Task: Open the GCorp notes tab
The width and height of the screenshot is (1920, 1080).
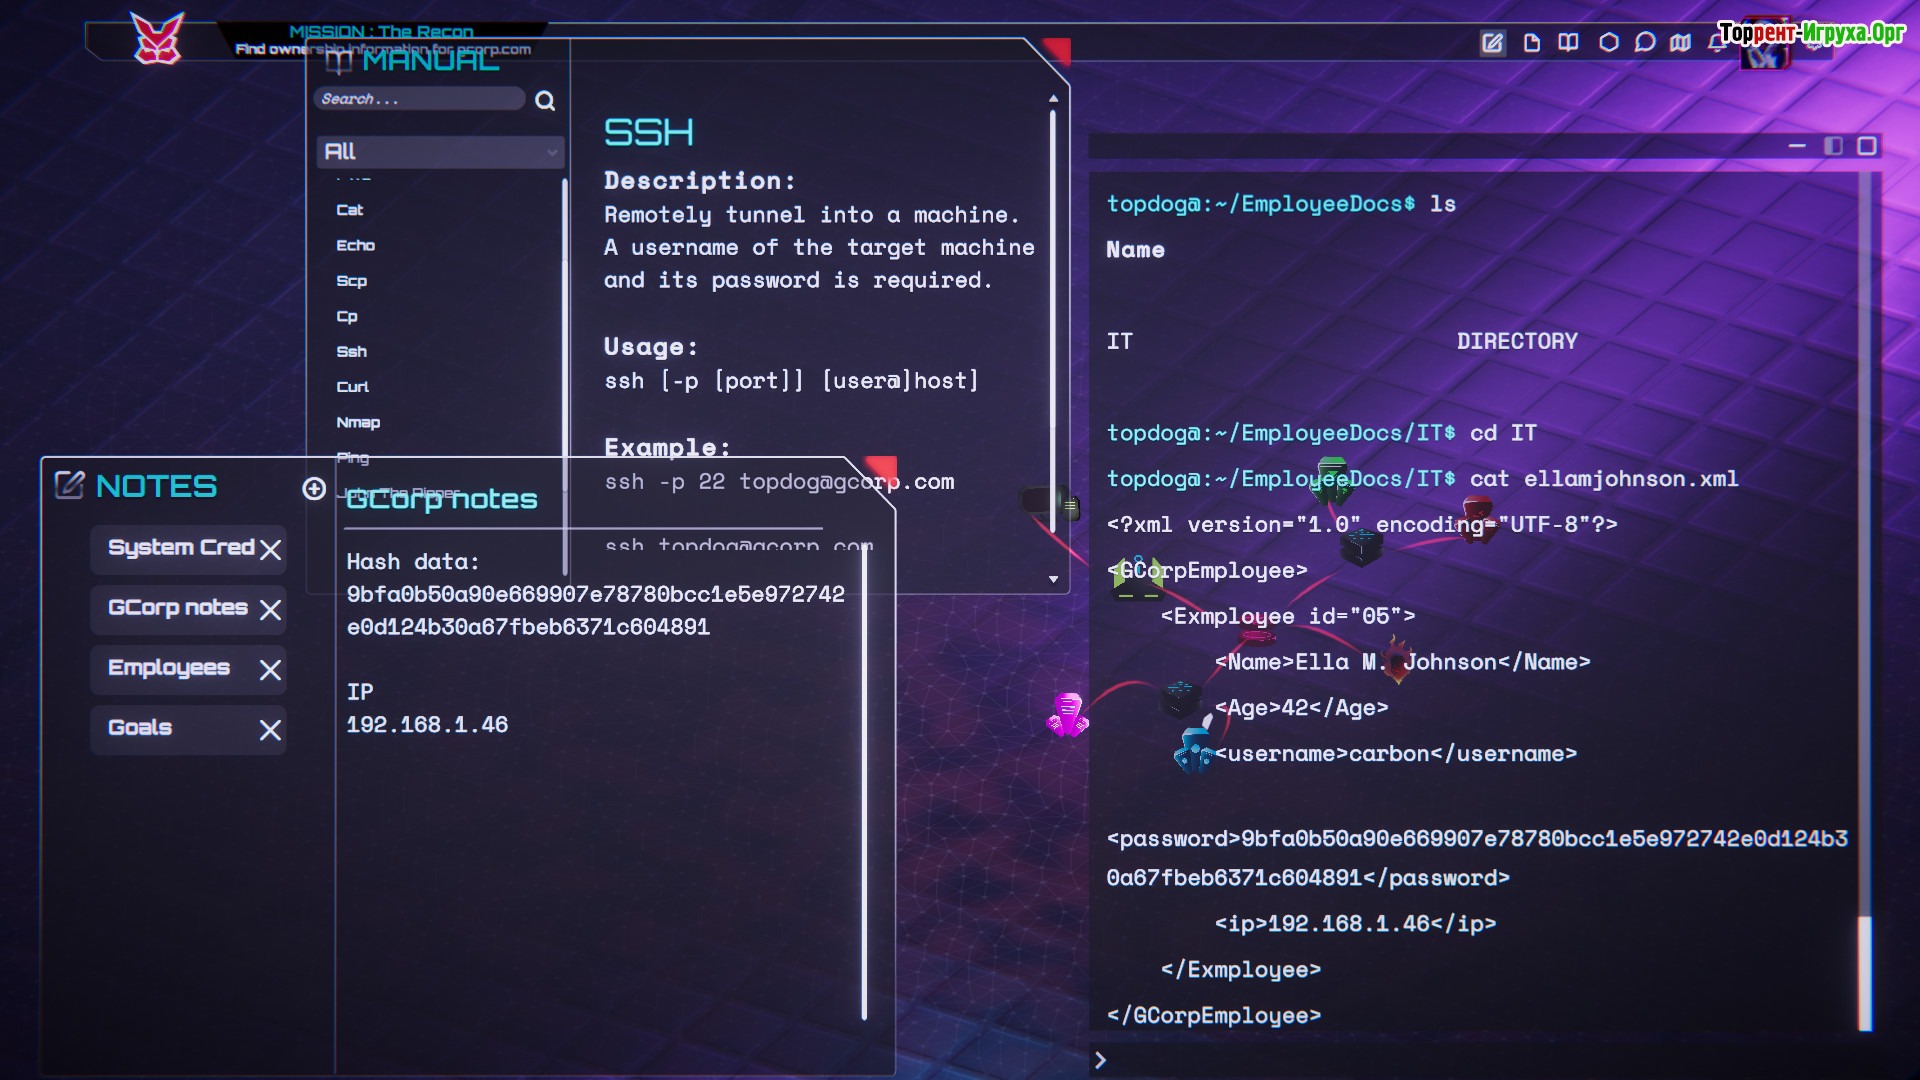Action: [x=177, y=608]
